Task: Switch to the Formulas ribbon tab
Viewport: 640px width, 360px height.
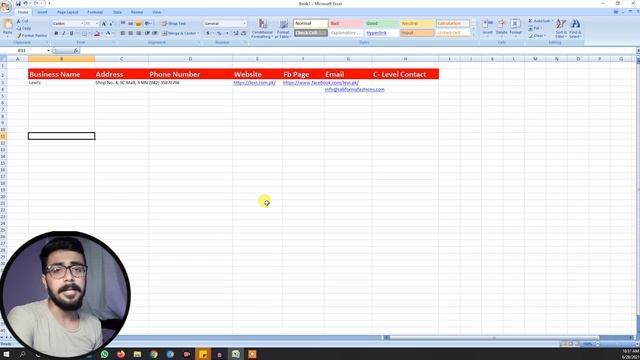Action: coord(95,12)
